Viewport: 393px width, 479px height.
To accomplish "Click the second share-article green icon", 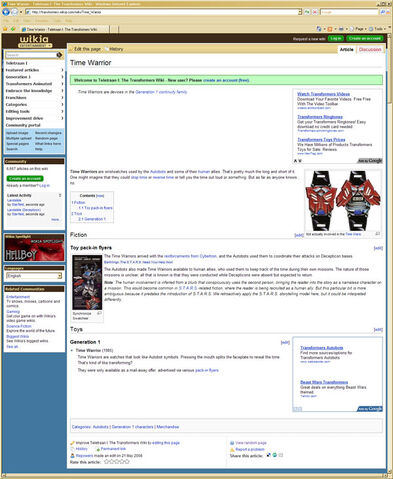I will tap(275, 455).
